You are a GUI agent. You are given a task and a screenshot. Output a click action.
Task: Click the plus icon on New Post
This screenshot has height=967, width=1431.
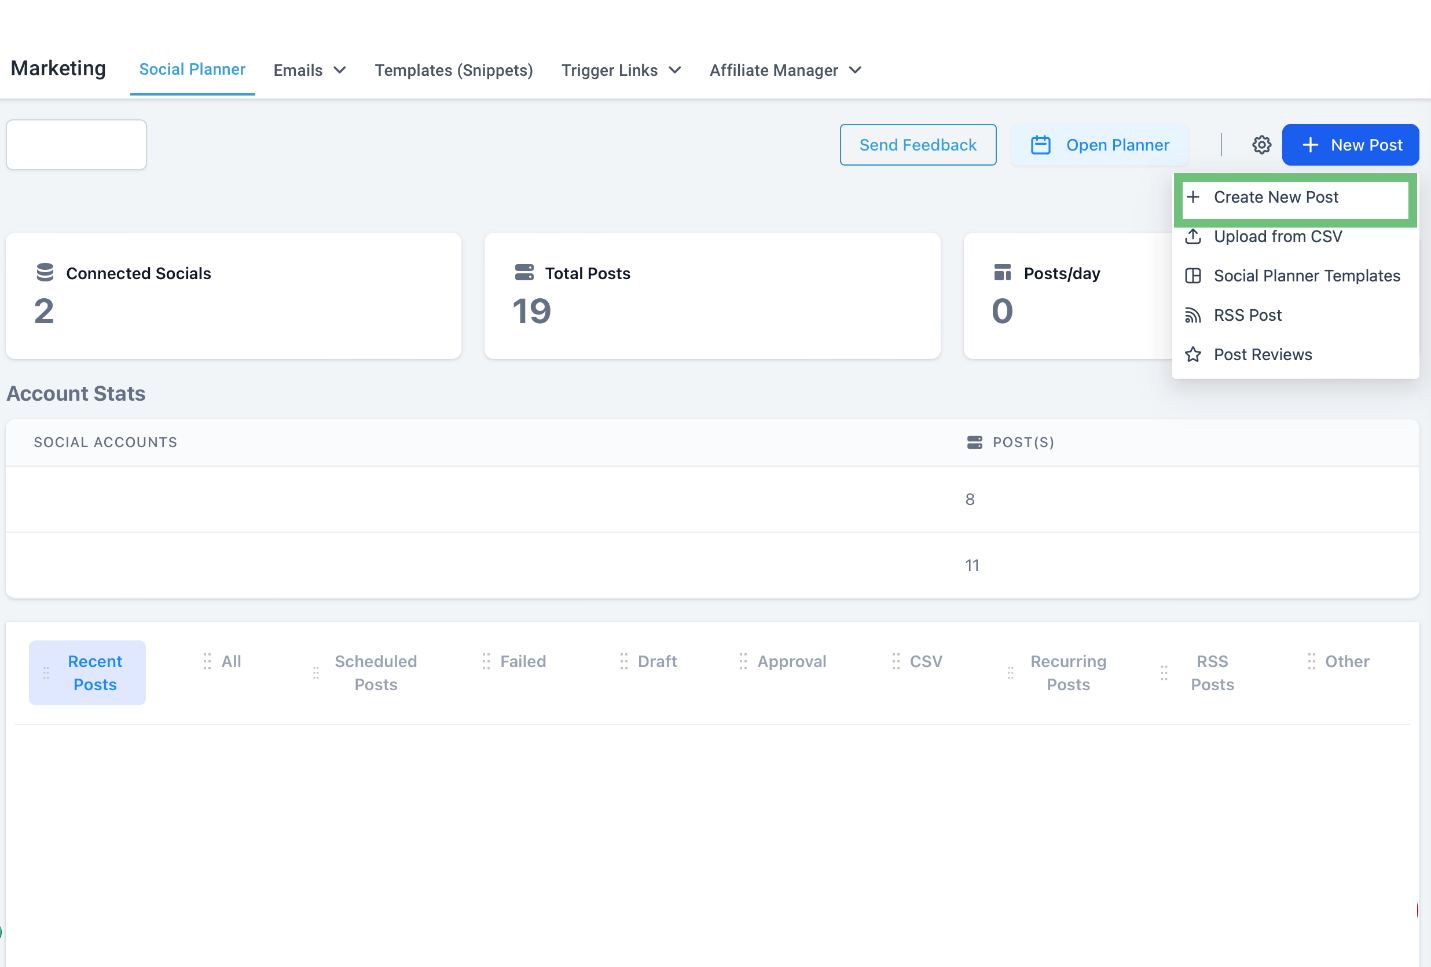coord(1310,145)
